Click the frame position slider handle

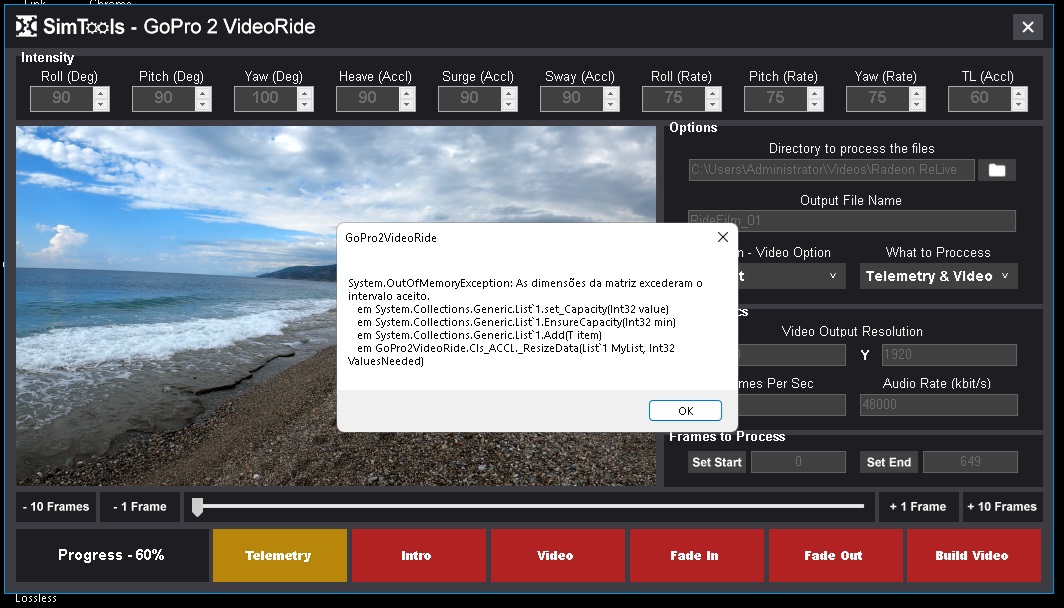coord(198,507)
